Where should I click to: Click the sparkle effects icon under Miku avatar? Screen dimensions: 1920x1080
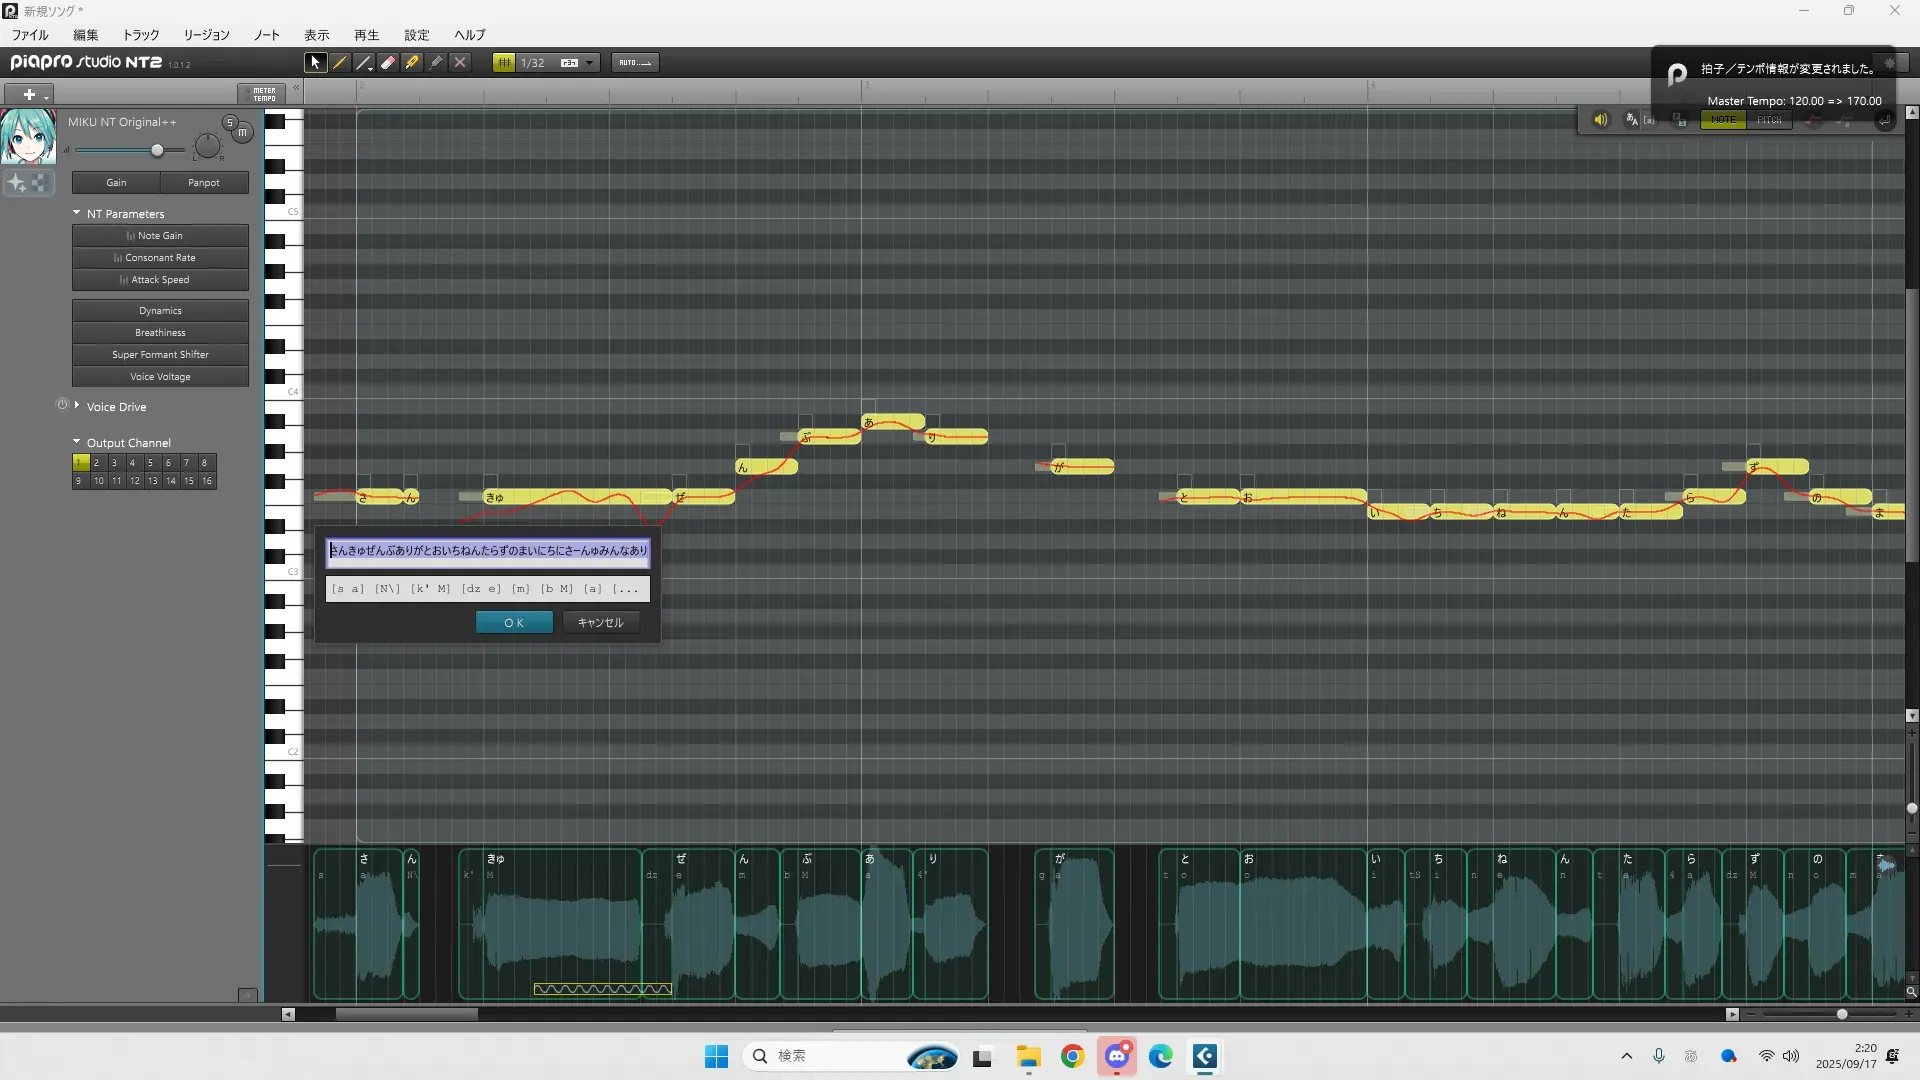(17, 182)
